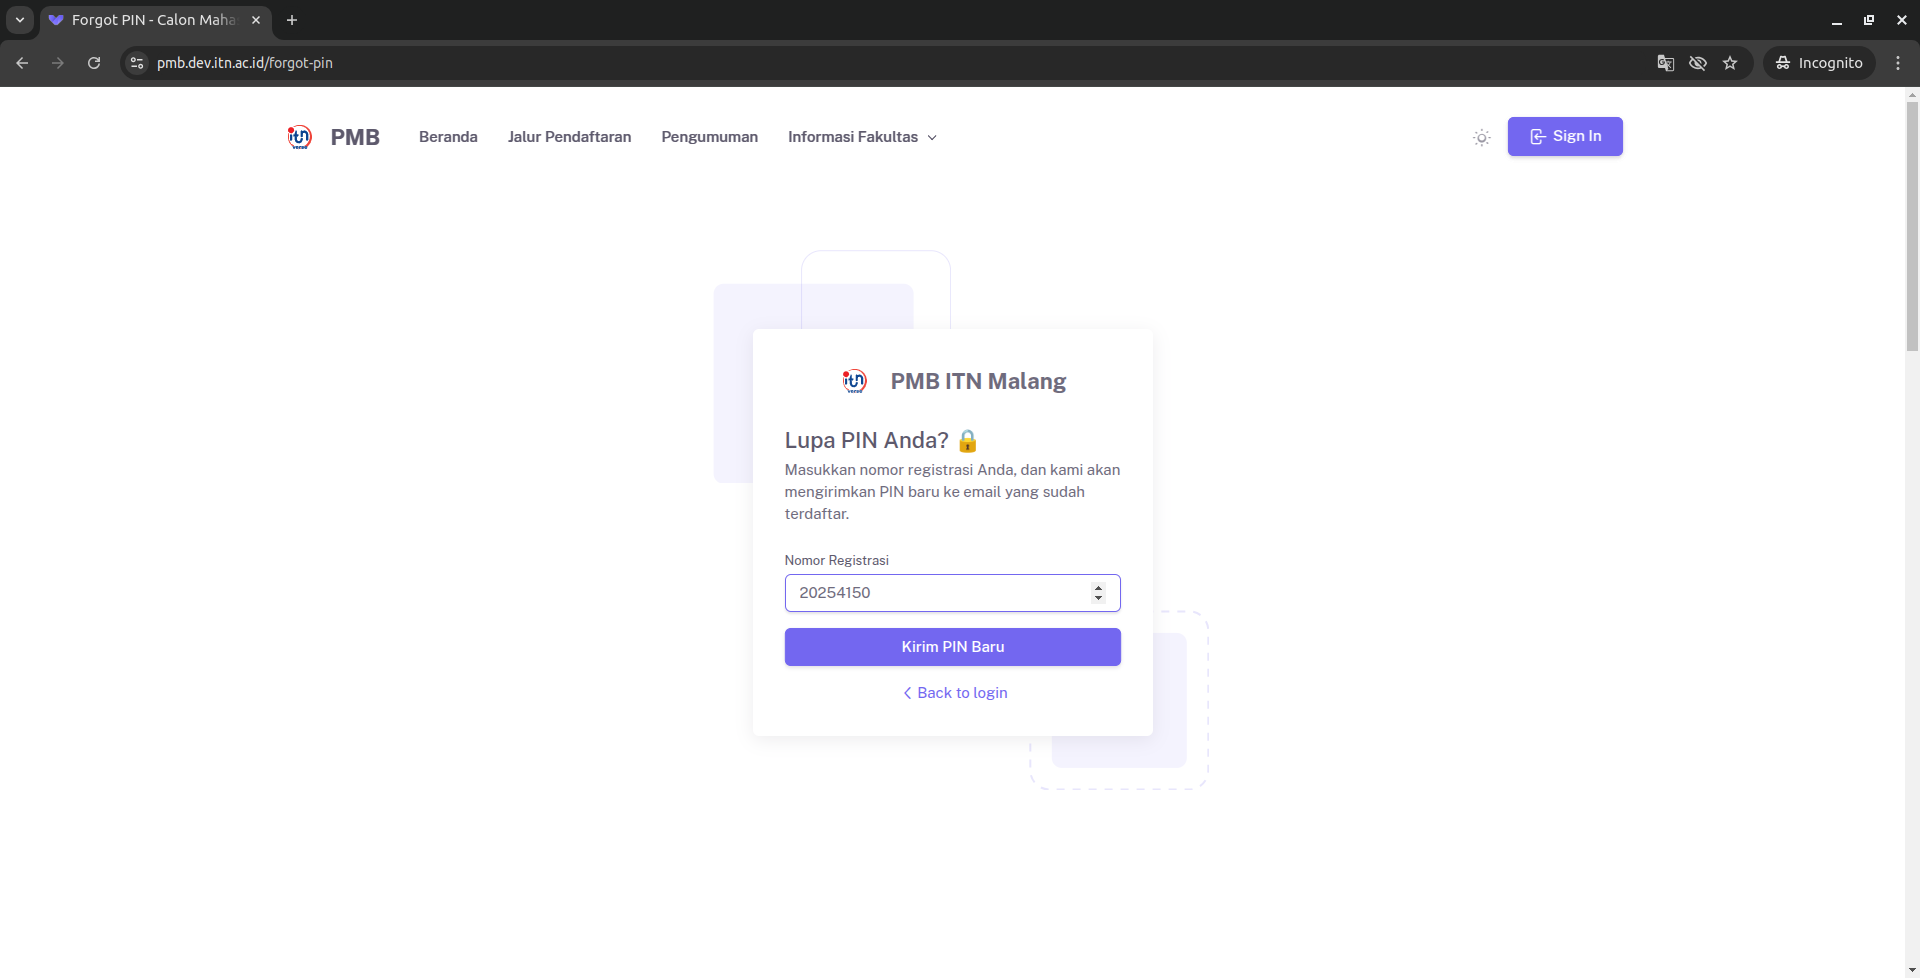
Task: Click the PMB brand text
Action: [355, 137]
